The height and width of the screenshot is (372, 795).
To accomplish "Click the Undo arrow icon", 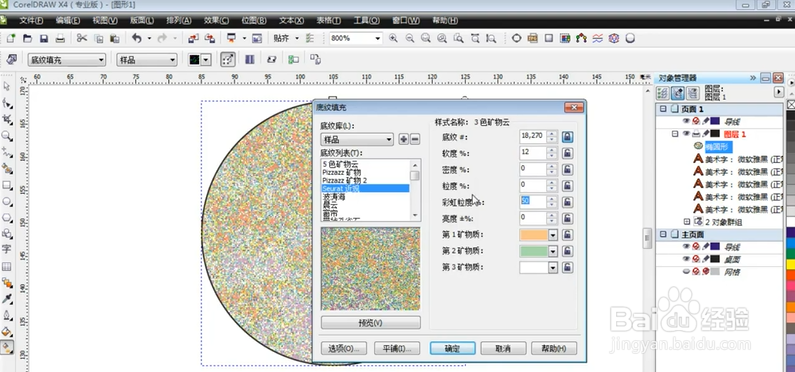I will click(x=136, y=39).
